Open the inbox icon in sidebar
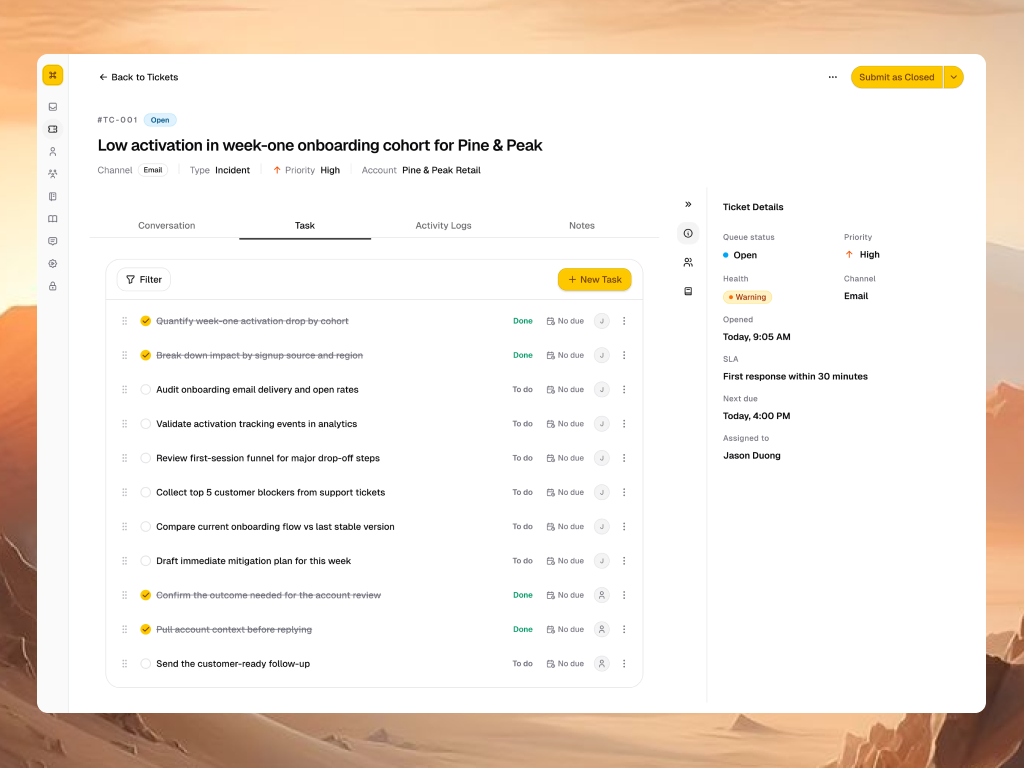The width and height of the screenshot is (1024, 768). (x=53, y=106)
